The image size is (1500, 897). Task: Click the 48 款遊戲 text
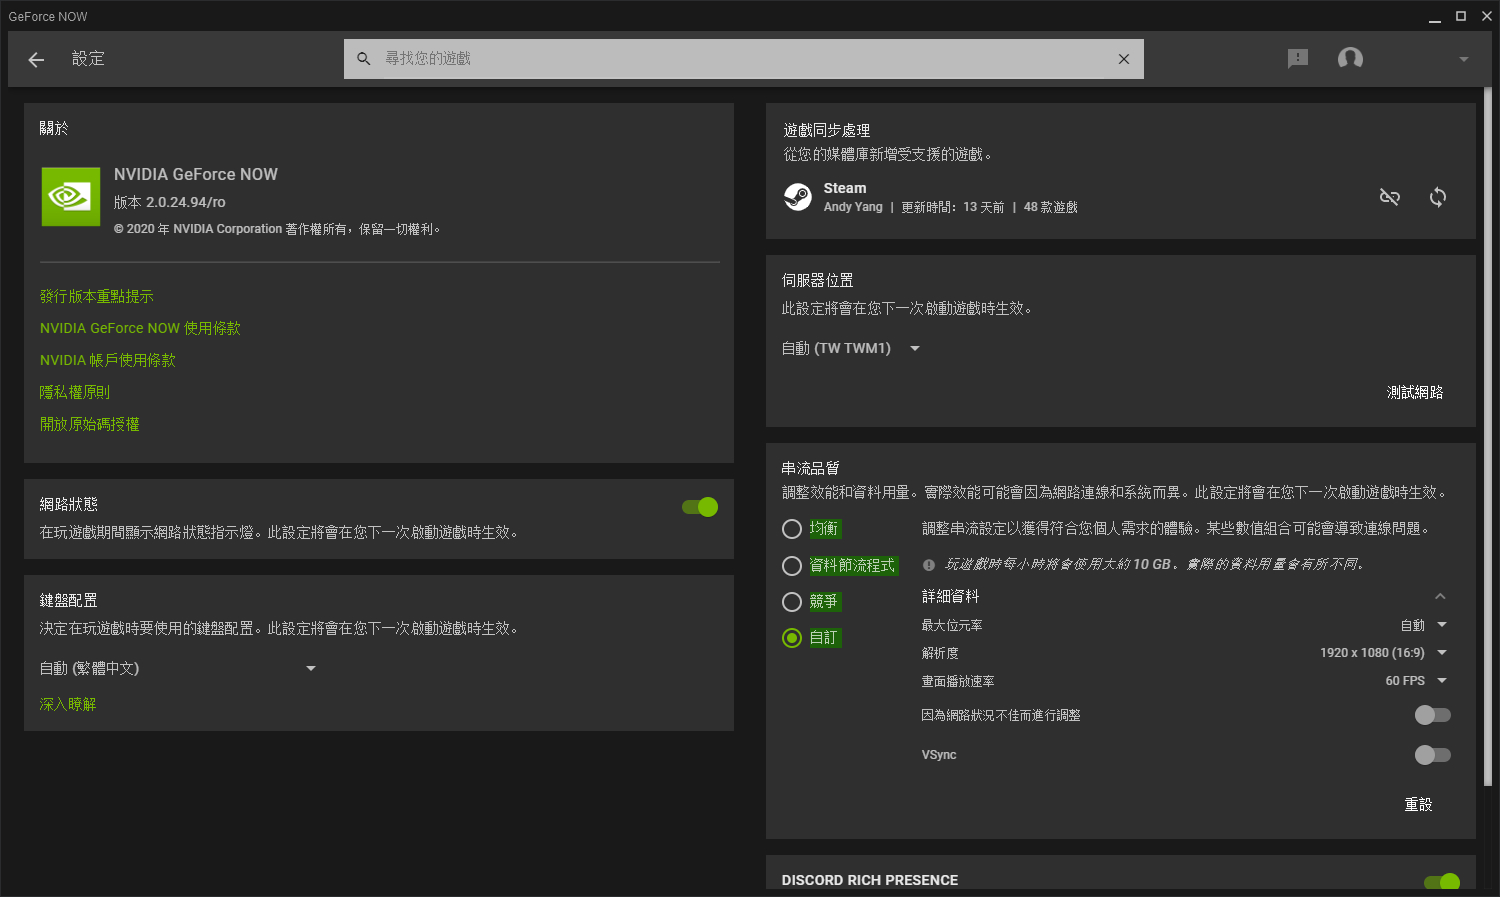click(1051, 207)
